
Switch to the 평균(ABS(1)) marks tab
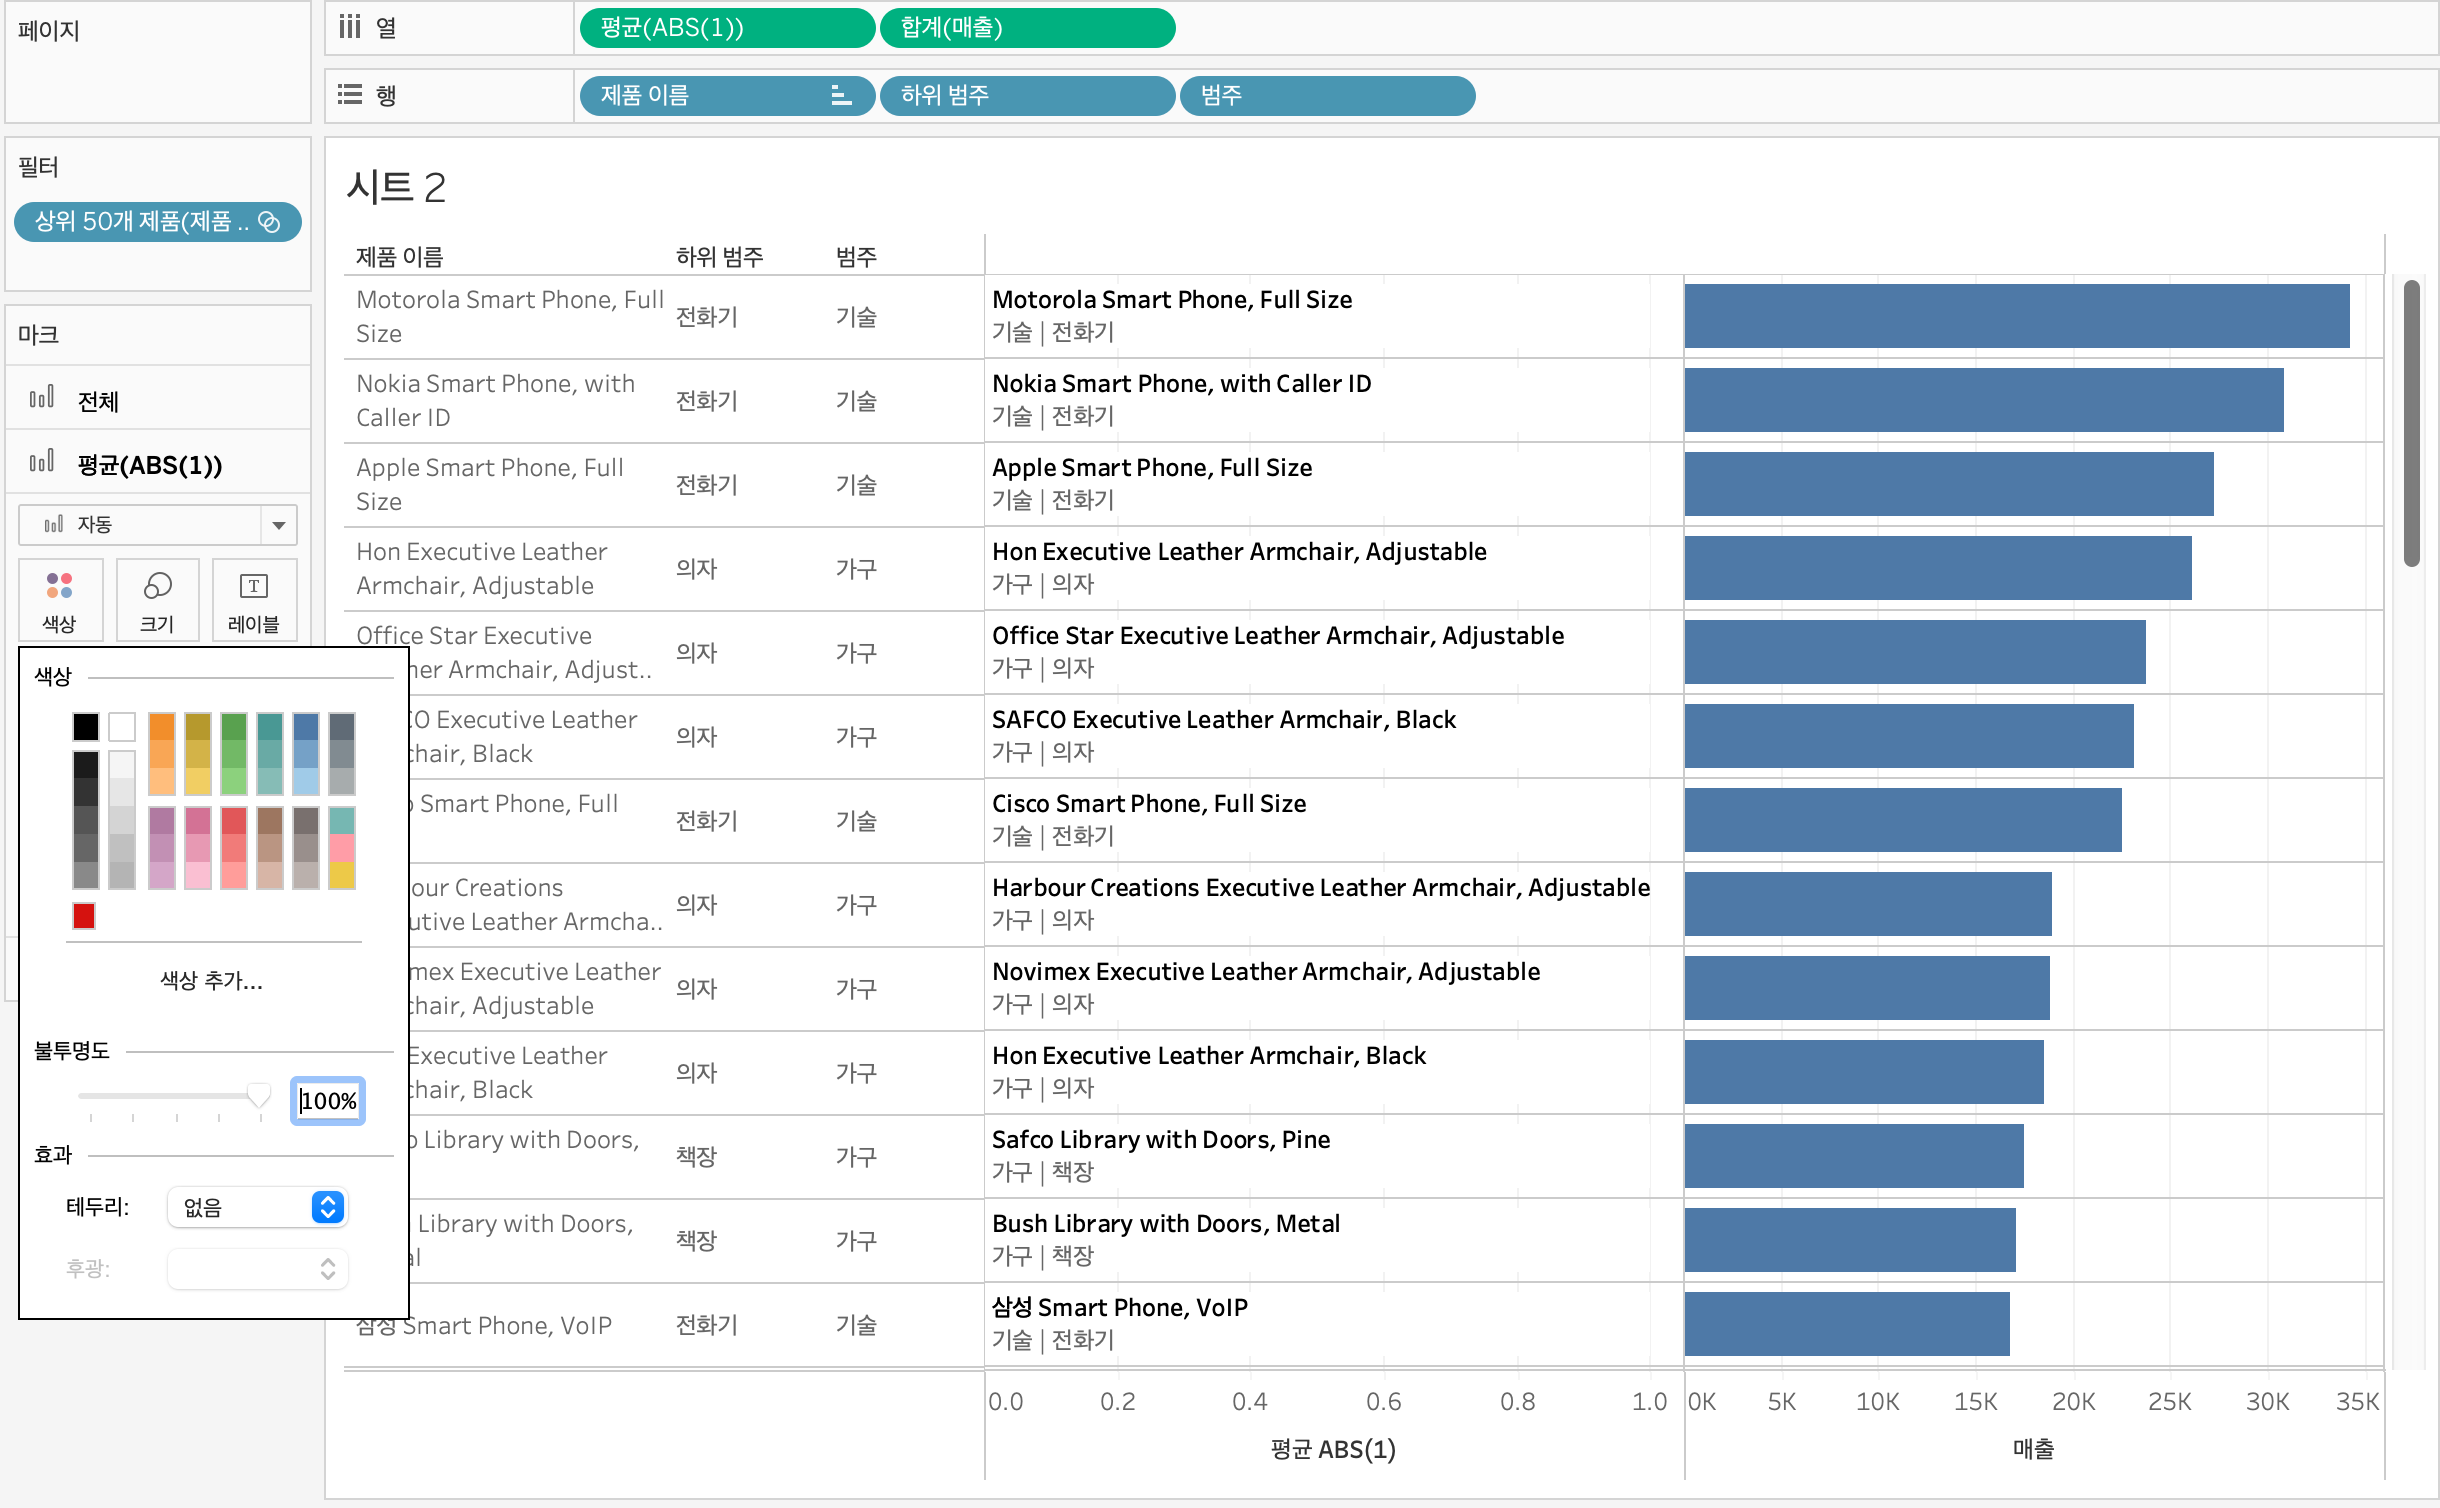click(x=158, y=464)
